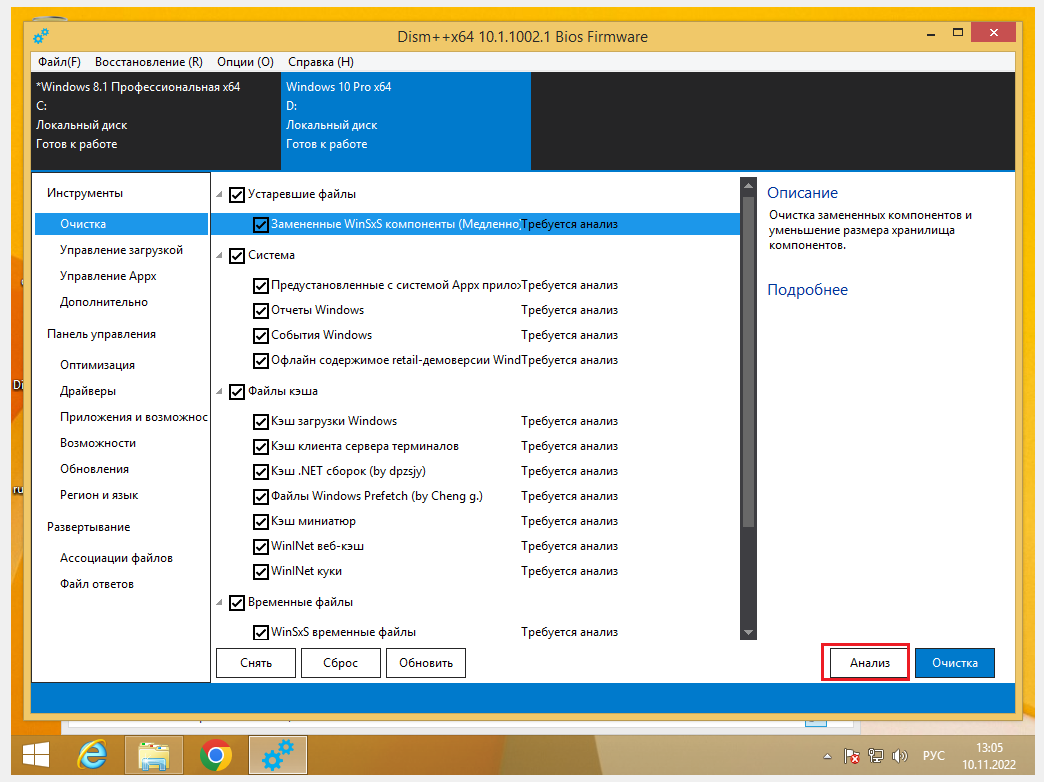Open Обновления in the sidebar
Image resolution: width=1044 pixels, height=782 pixels.
coord(95,469)
